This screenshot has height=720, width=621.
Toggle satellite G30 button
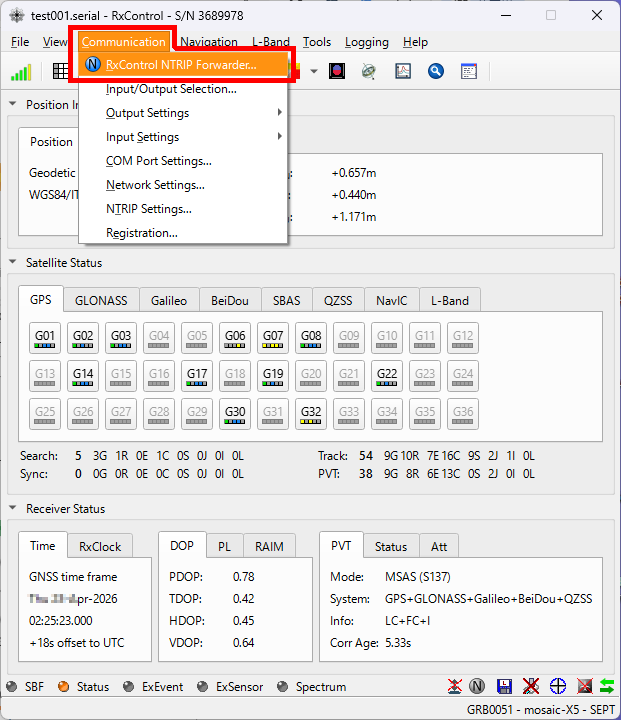point(235,414)
